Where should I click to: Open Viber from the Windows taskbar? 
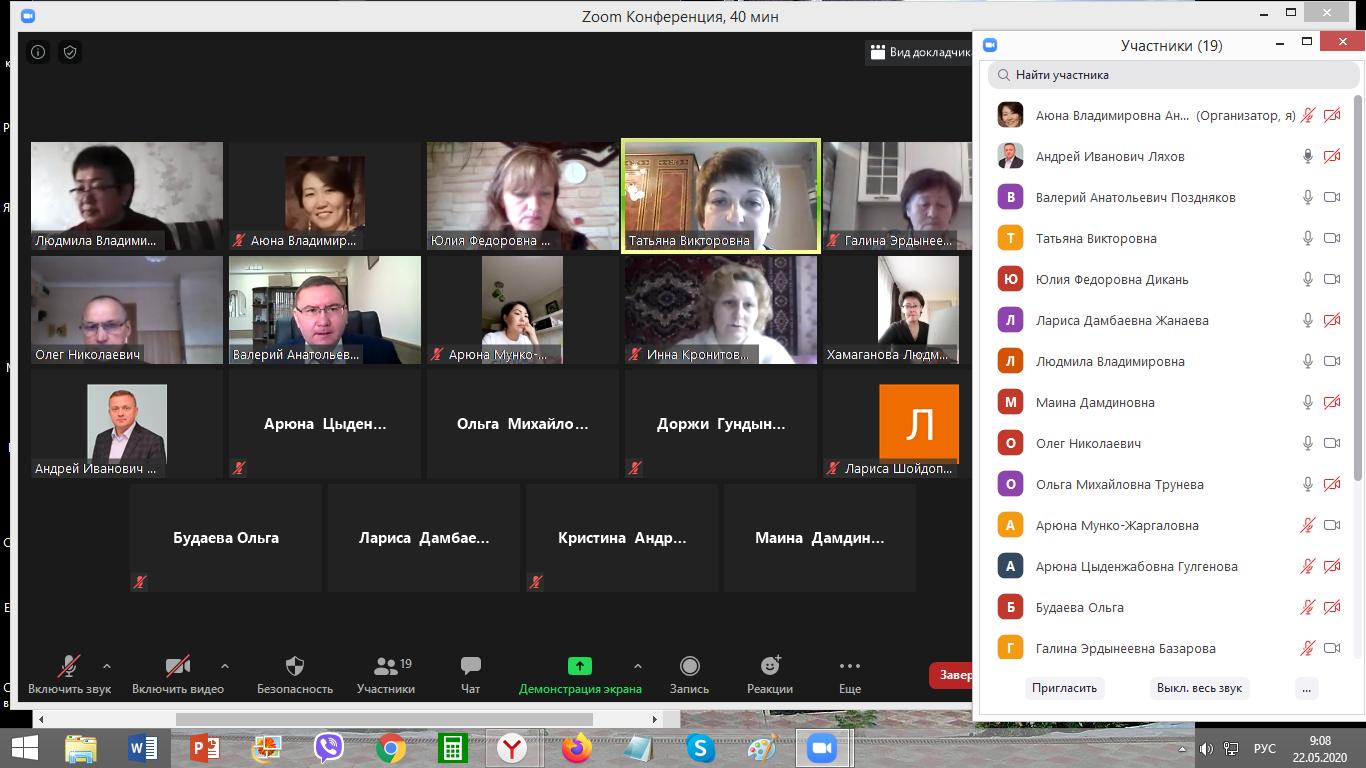pos(329,747)
